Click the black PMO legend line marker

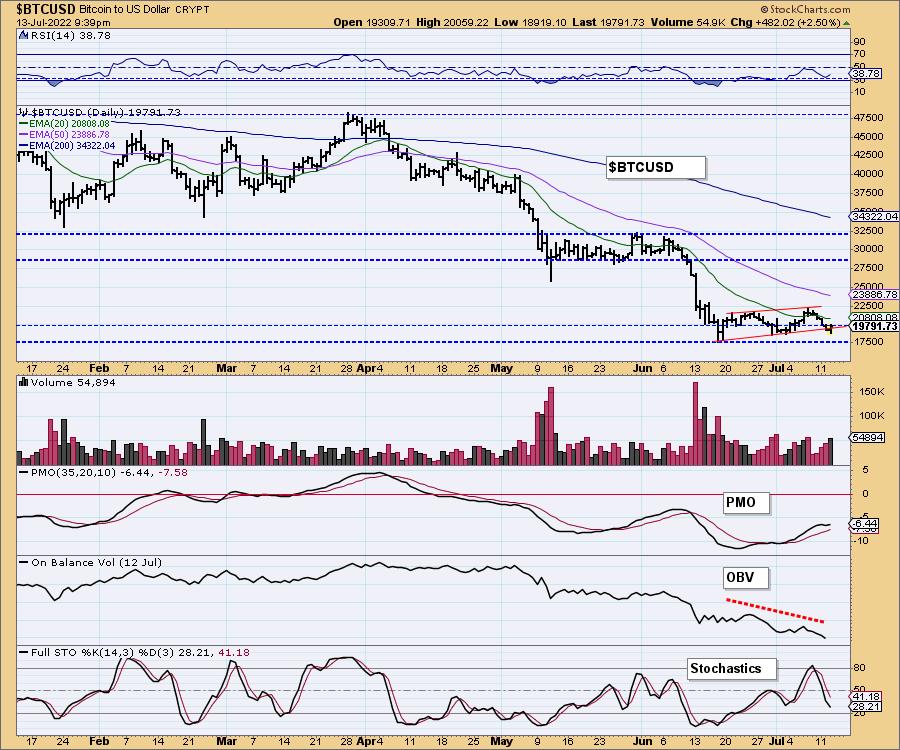(24, 472)
